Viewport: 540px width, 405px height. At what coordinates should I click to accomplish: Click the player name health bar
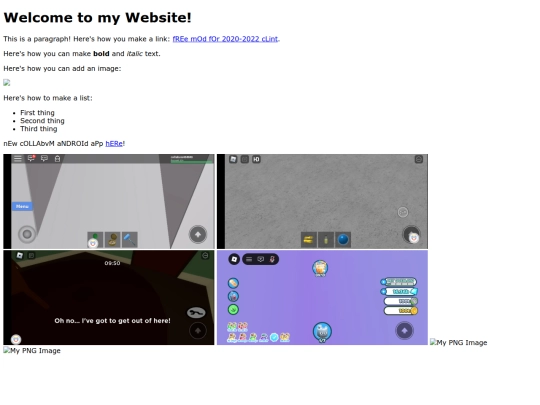tap(192, 159)
